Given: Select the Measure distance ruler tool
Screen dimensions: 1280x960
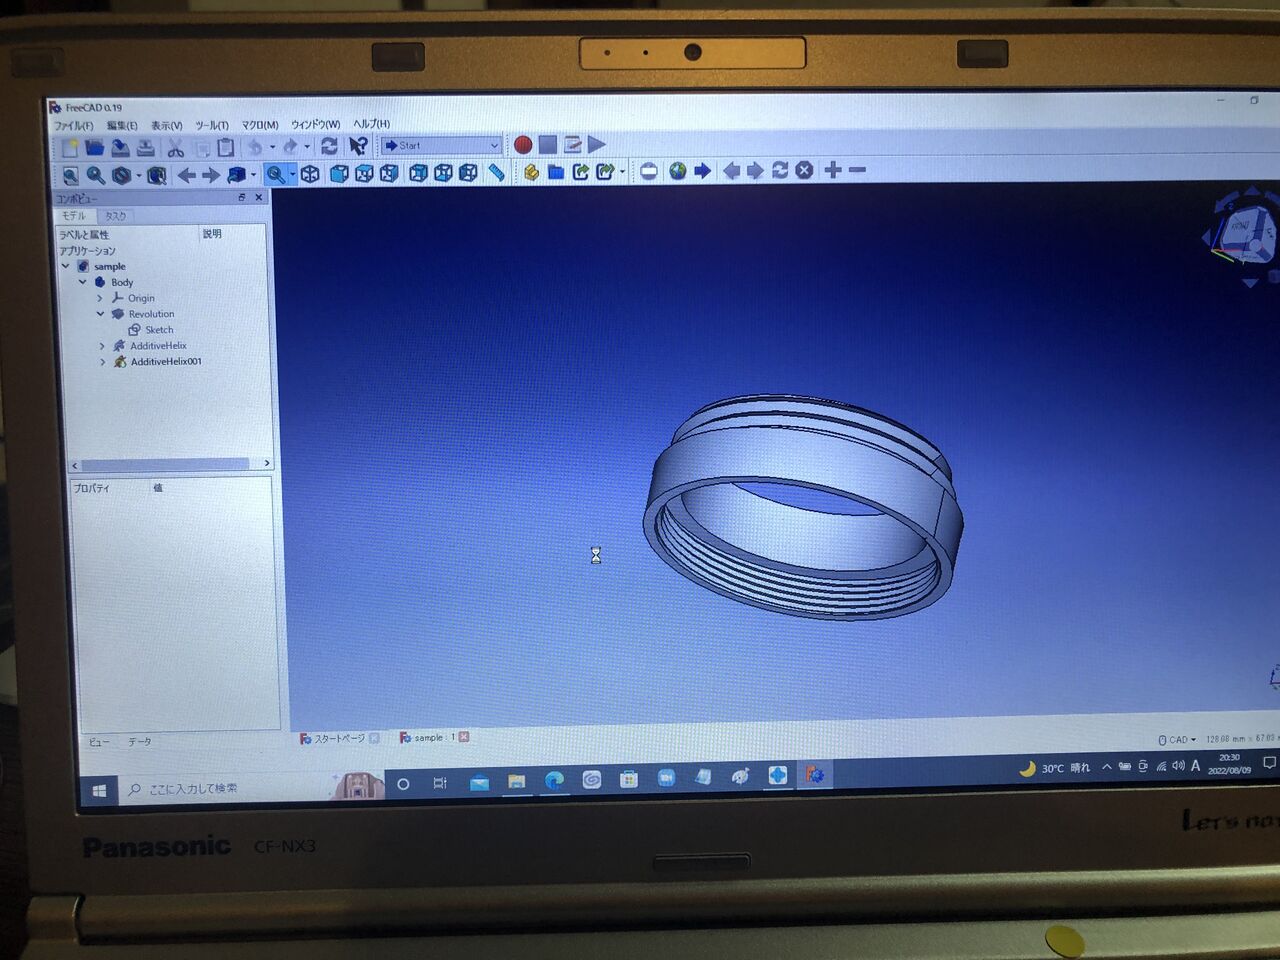Looking at the screenshot, I should 496,173.
